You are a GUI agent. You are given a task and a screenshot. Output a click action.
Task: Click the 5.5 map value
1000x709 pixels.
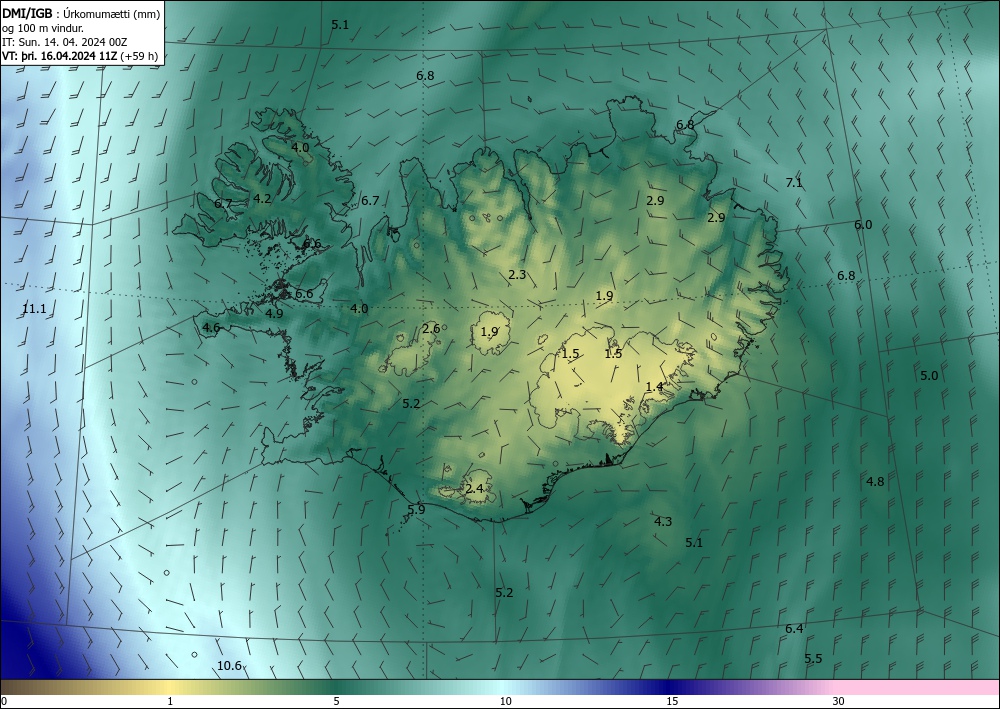click(x=813, y=659)
